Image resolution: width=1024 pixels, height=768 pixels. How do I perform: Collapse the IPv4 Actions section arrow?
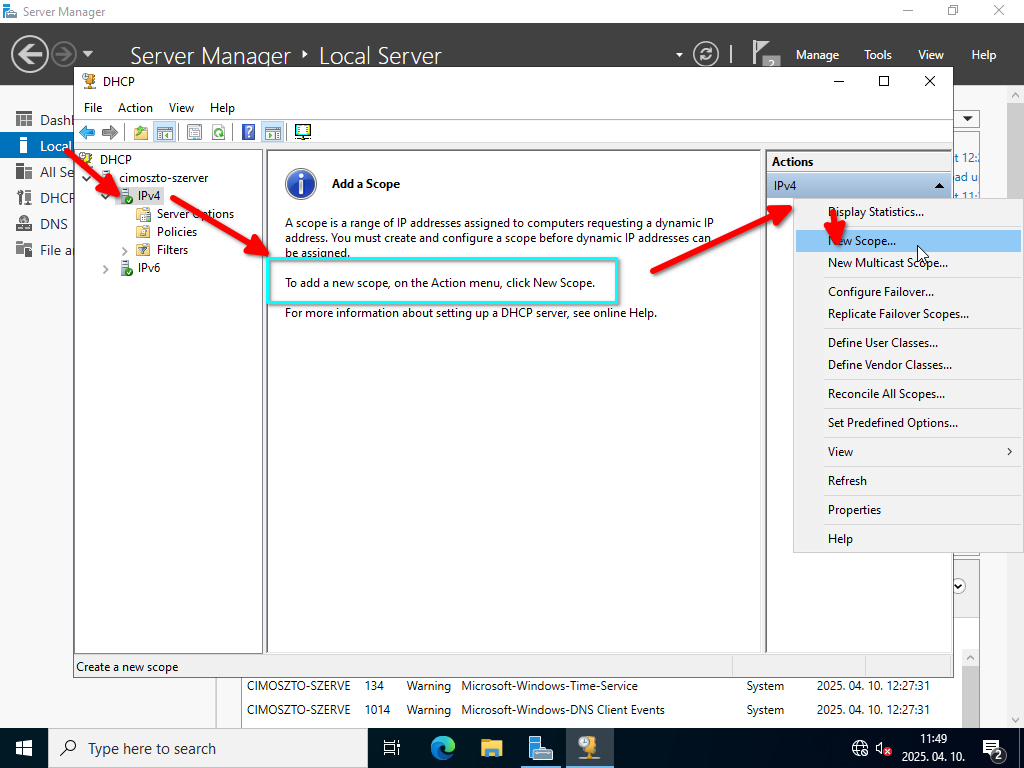(939, 185)
